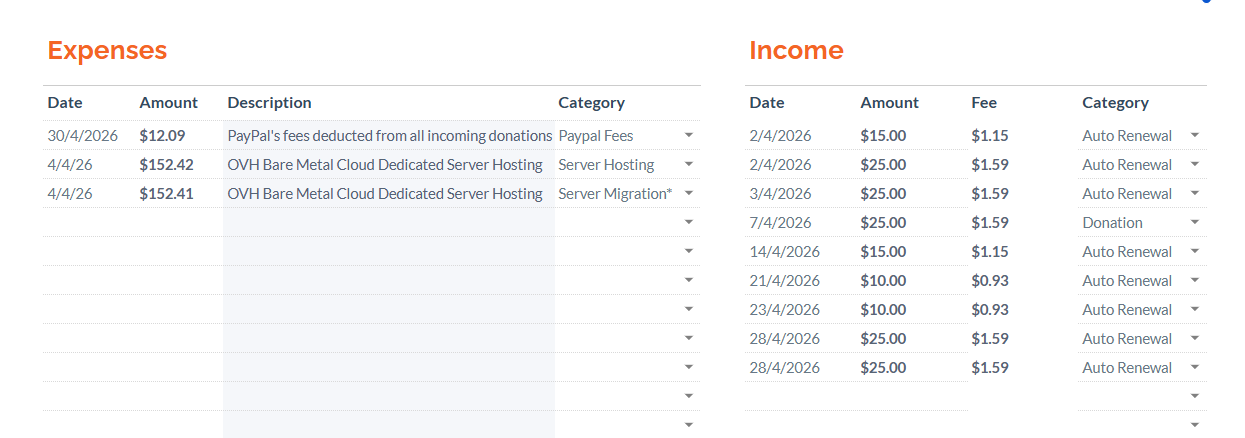This screenshot has width=1245, height=438.
Task: Select the $1.15 fee for 2/4/2026
Action: point(990,135)
